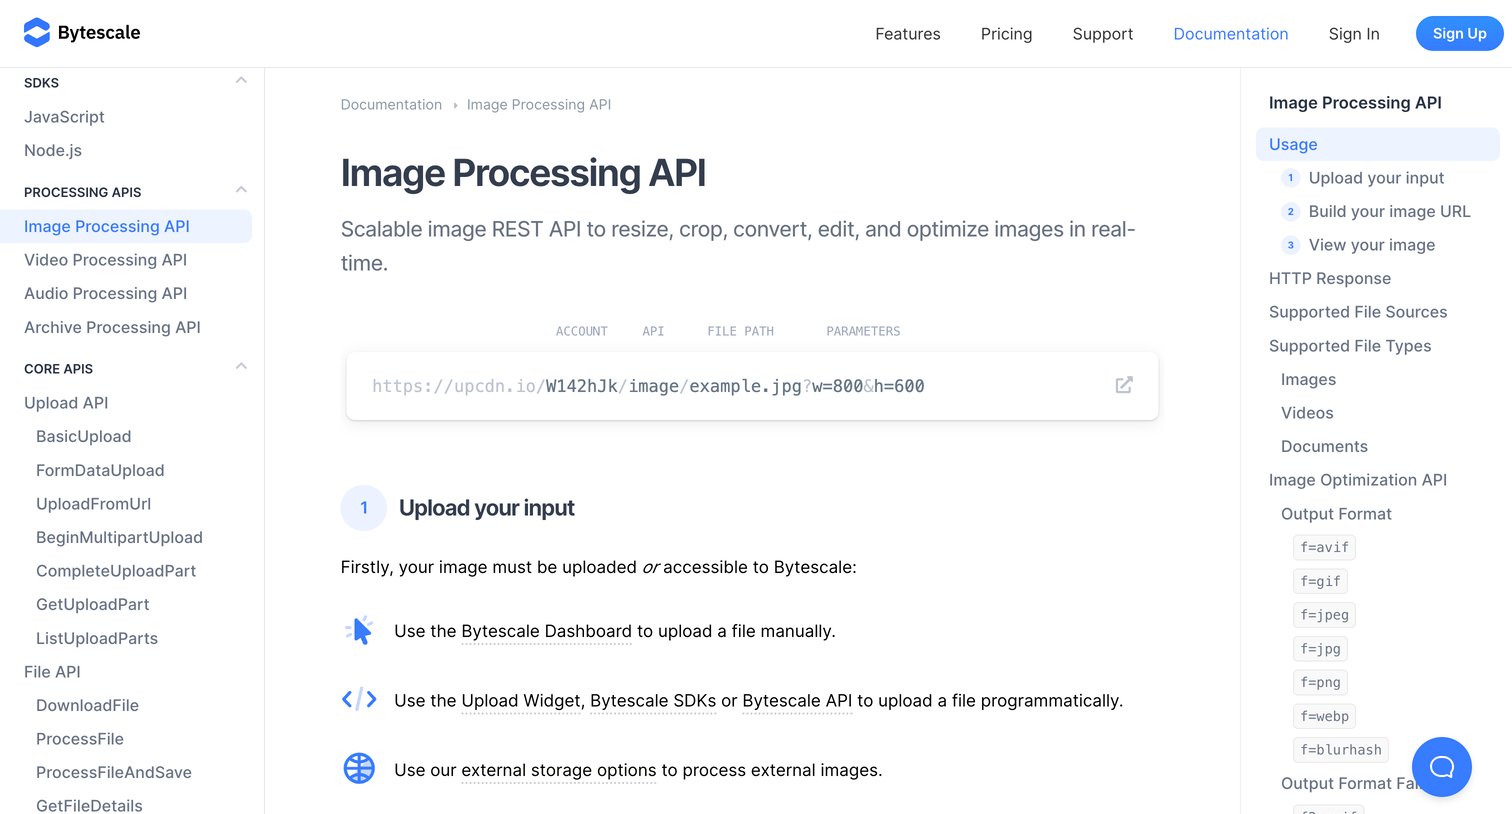
Task: Click Image Processing API breadcrumb
Action: point(539,105)
